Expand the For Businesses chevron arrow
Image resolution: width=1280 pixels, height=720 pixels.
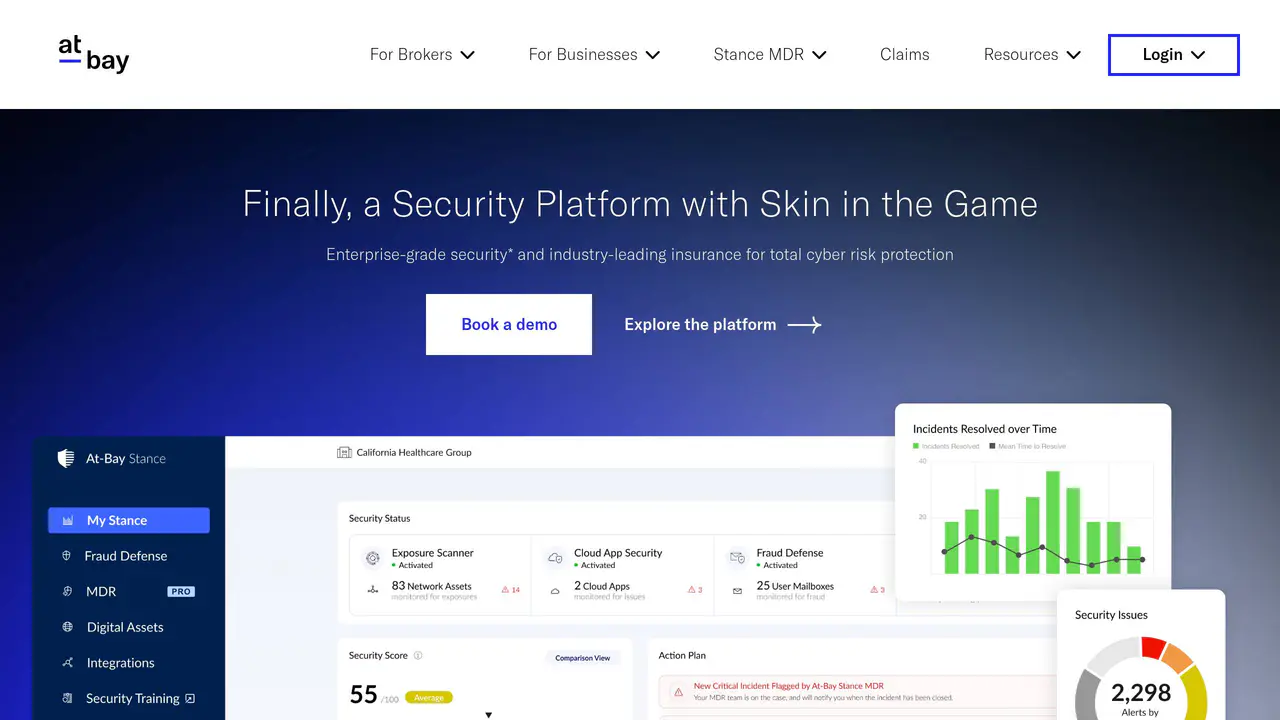pos(653,55)
